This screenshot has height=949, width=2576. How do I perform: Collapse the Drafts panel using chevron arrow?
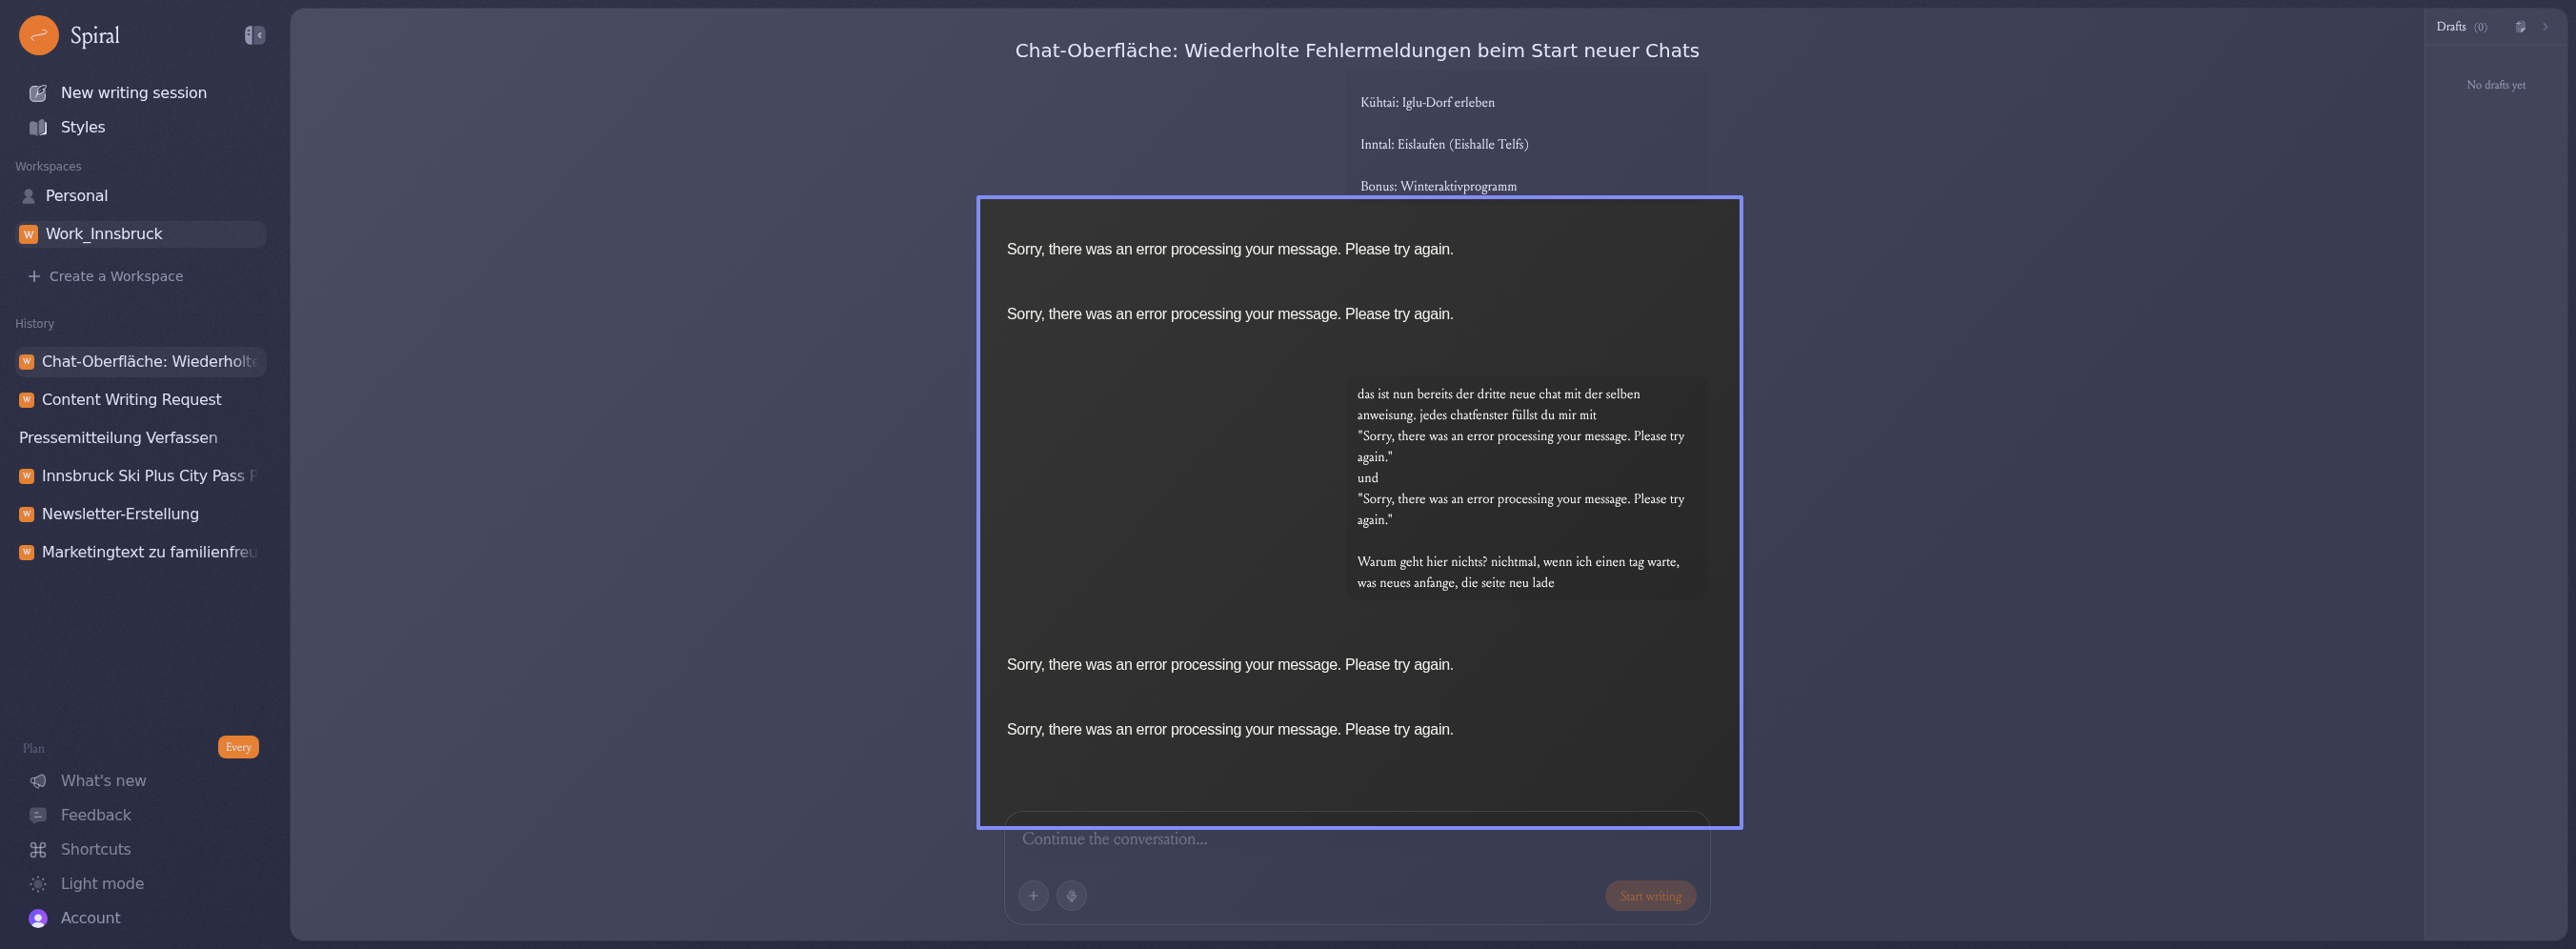point(2545,27)
